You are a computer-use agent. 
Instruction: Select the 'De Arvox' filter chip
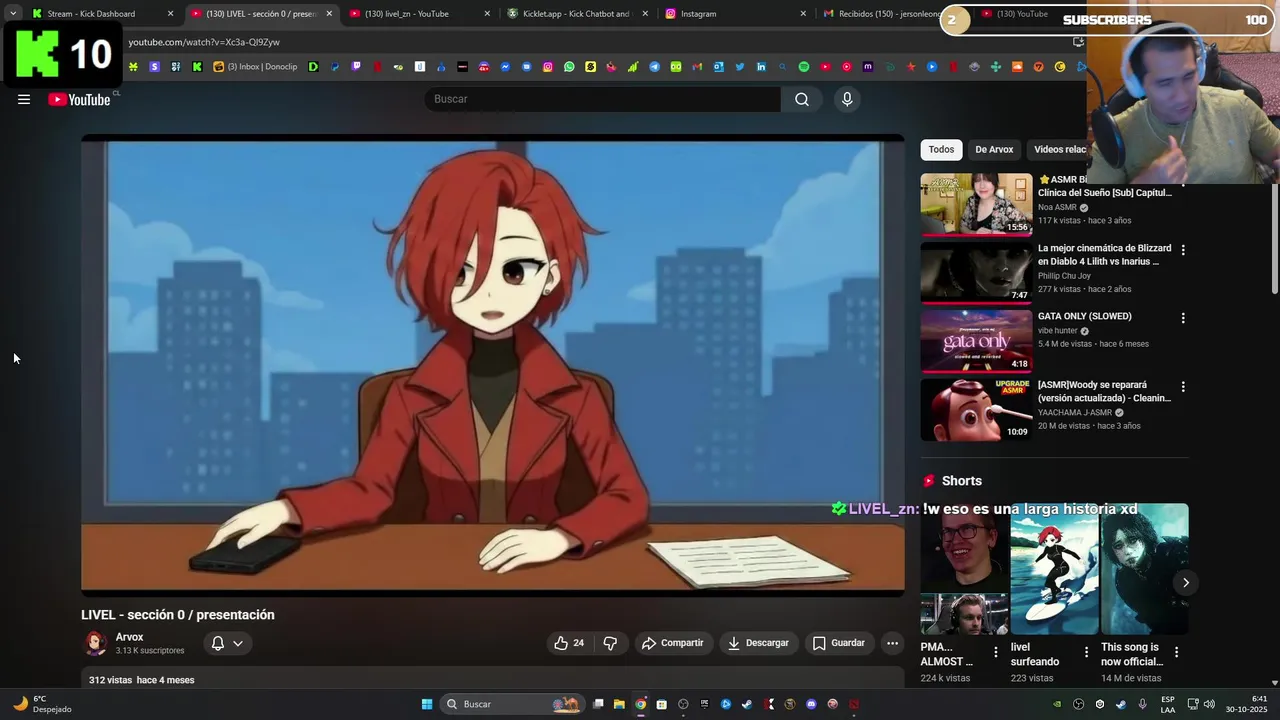point(994,149)
